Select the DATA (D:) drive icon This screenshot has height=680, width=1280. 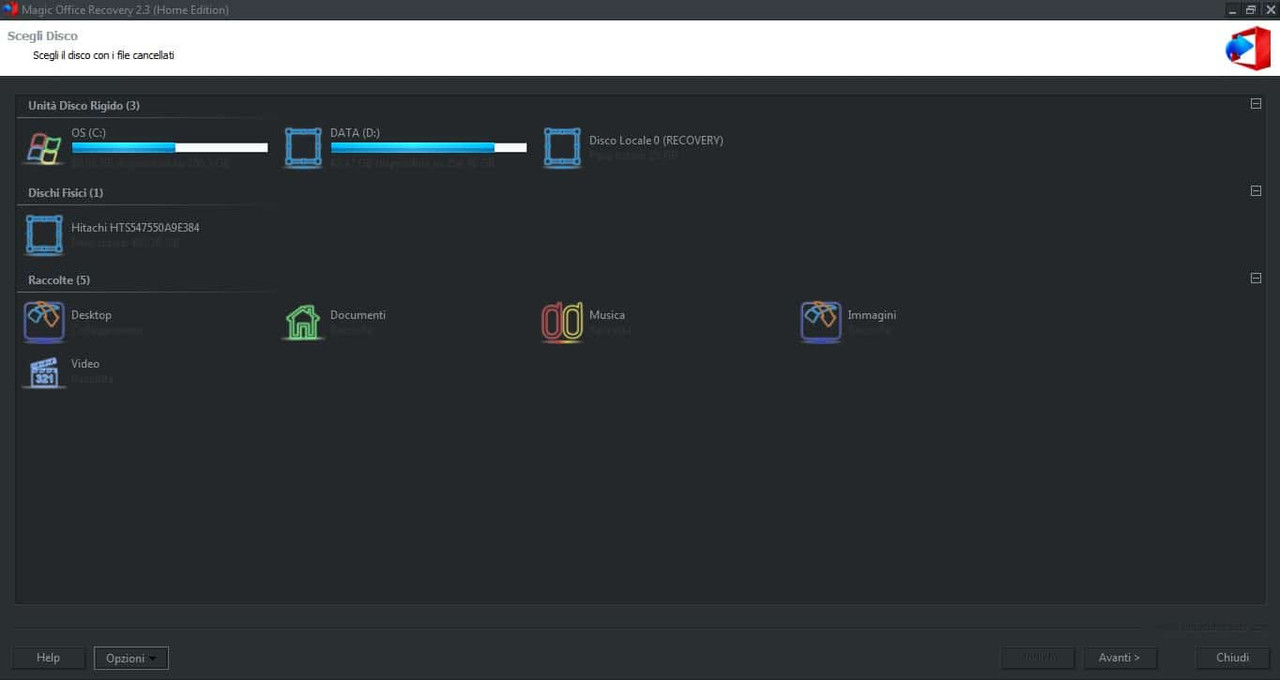[303, 148]
